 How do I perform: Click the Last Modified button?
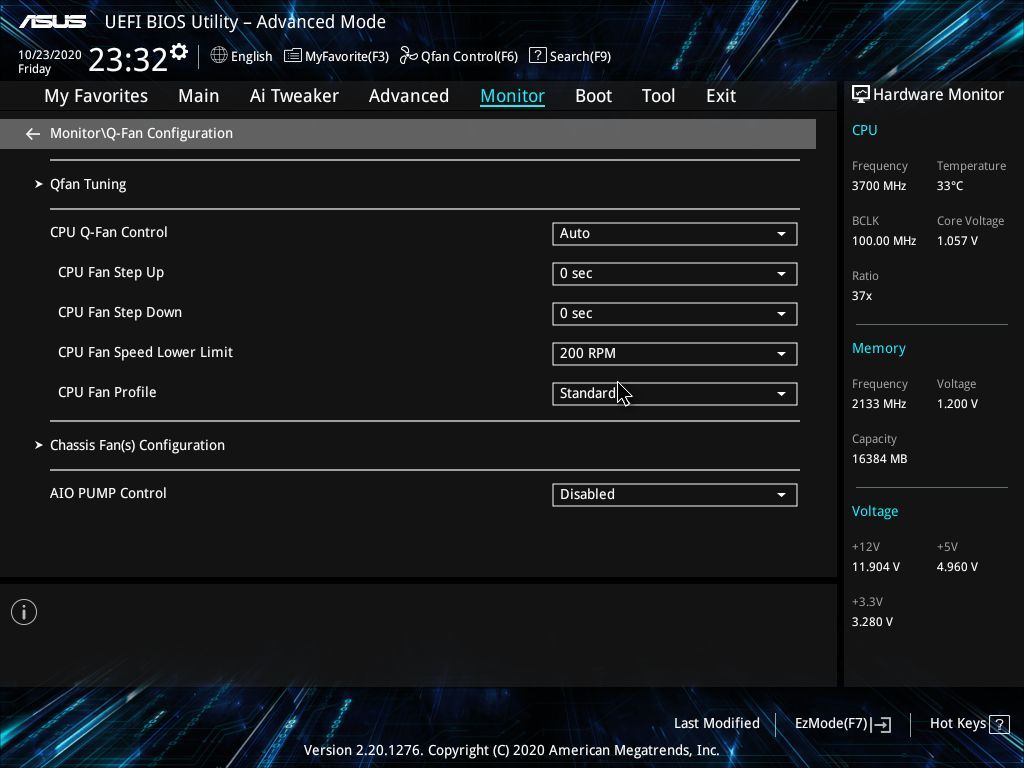[716, 724]
